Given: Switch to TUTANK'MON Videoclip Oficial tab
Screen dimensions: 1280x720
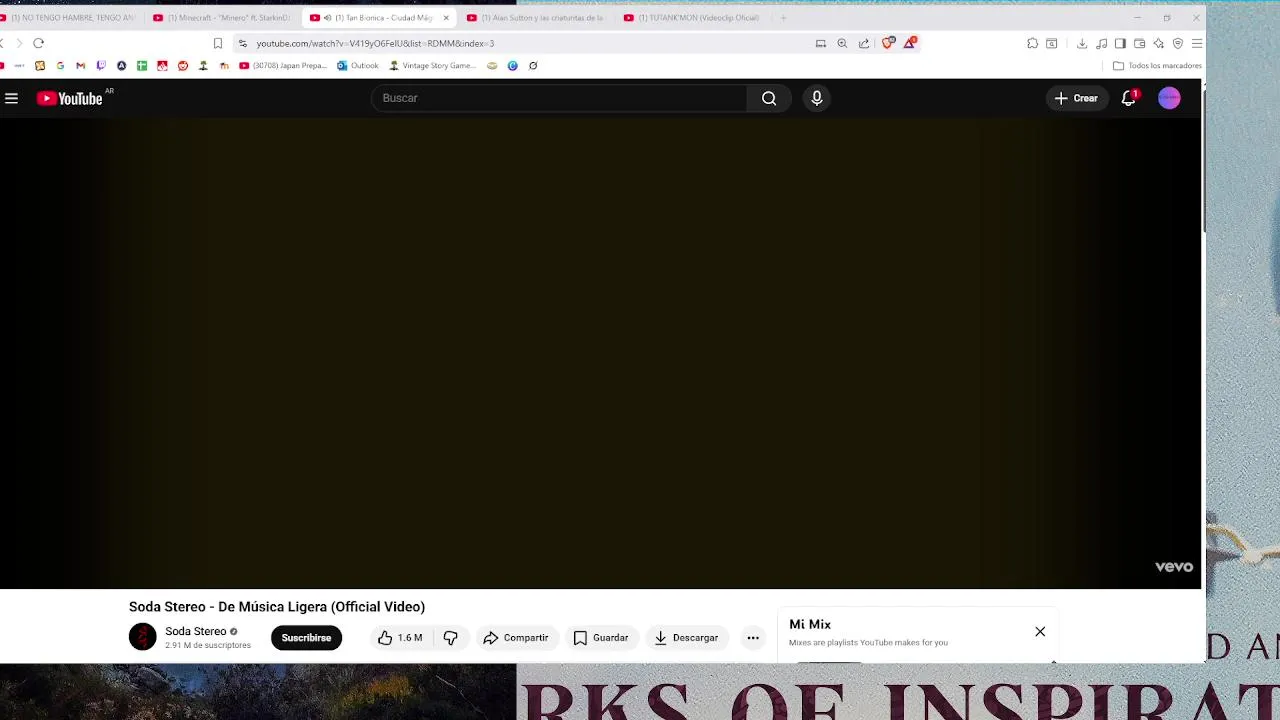Looking at the screenshot, I should 692,18.
